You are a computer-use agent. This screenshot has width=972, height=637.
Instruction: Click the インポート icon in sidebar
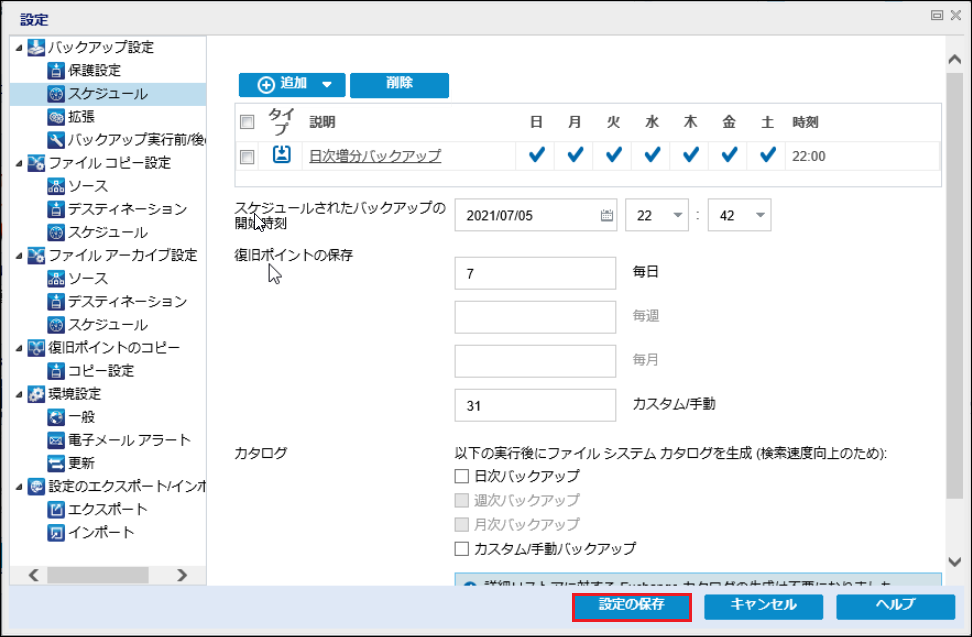coord(56,532)
